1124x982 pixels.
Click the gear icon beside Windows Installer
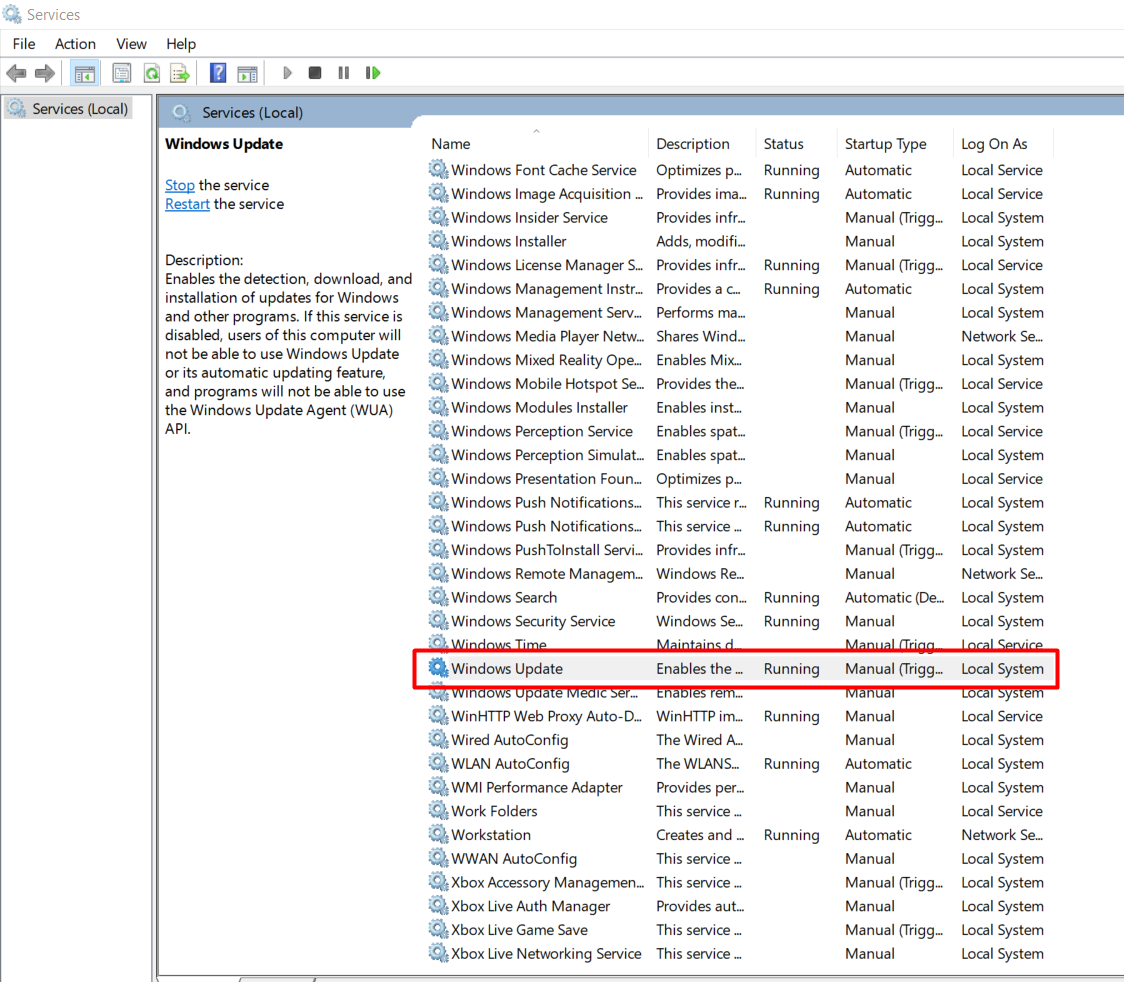pyautogui.click(x=438, y=241)
